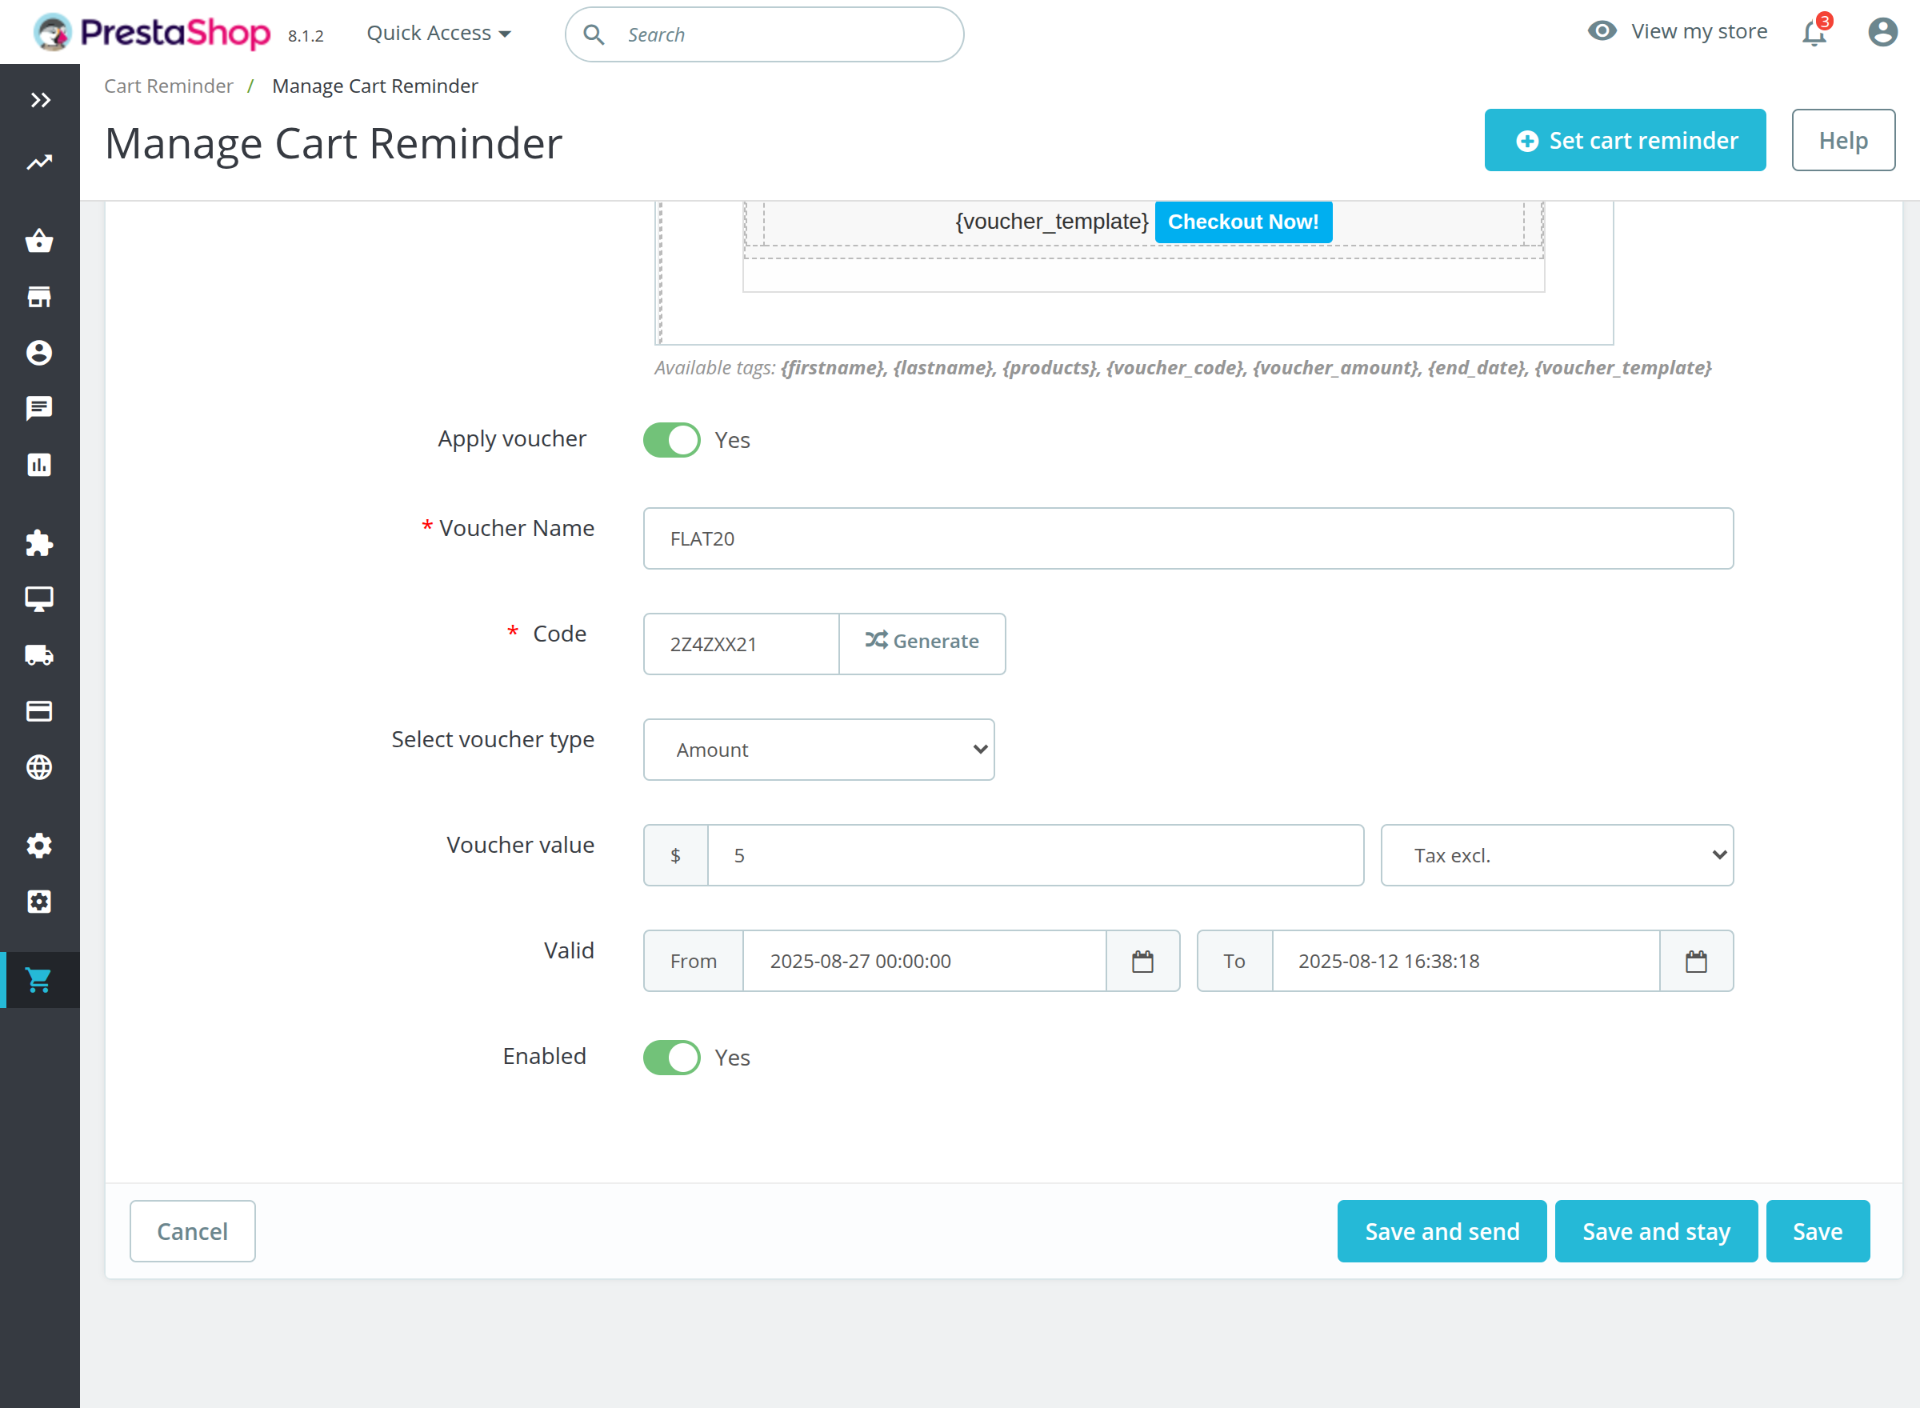
Task: Open the Modules puzzle-piece sidebar icon
Action: click(x=39, y=543)
